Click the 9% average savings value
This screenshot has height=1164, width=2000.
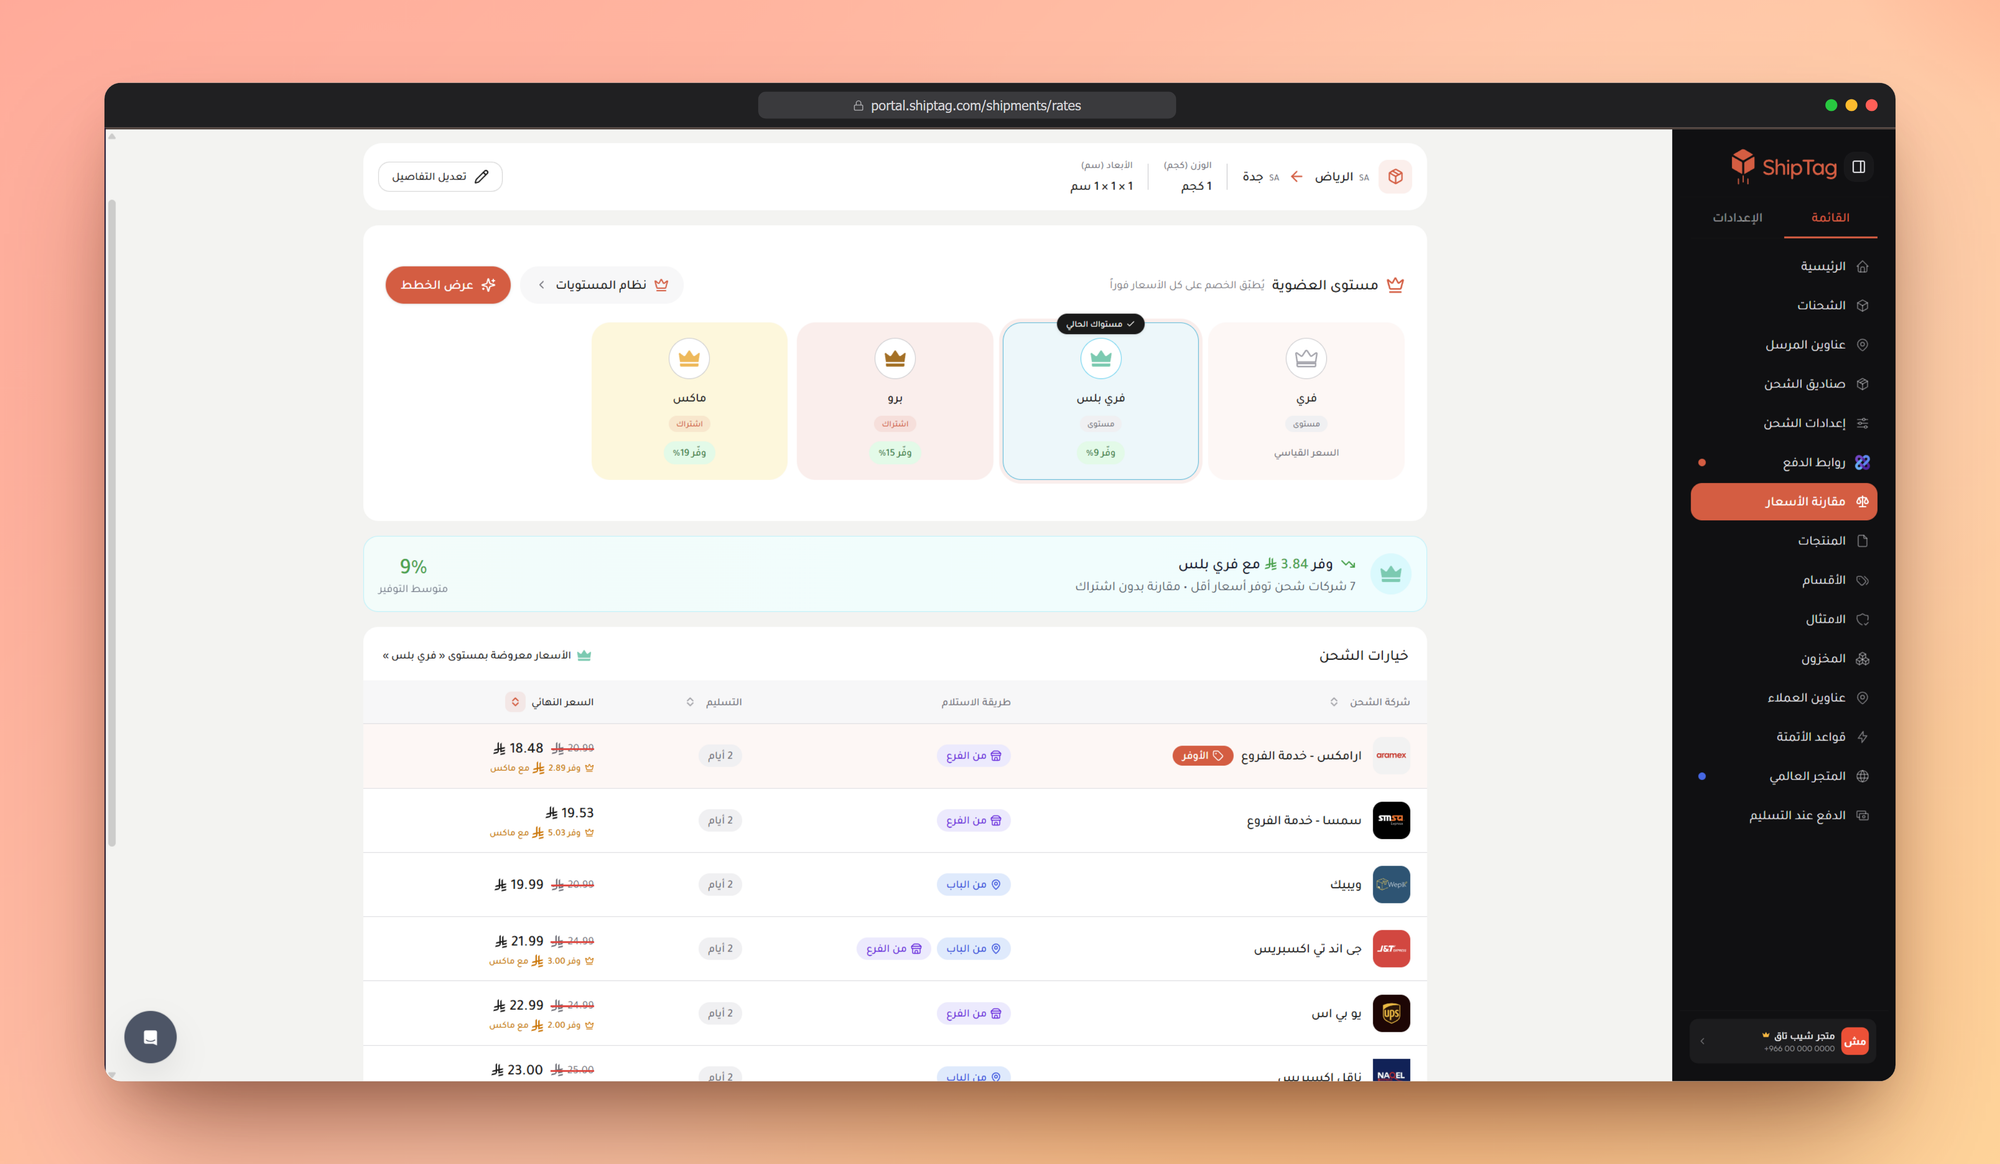tap(413, 566)
